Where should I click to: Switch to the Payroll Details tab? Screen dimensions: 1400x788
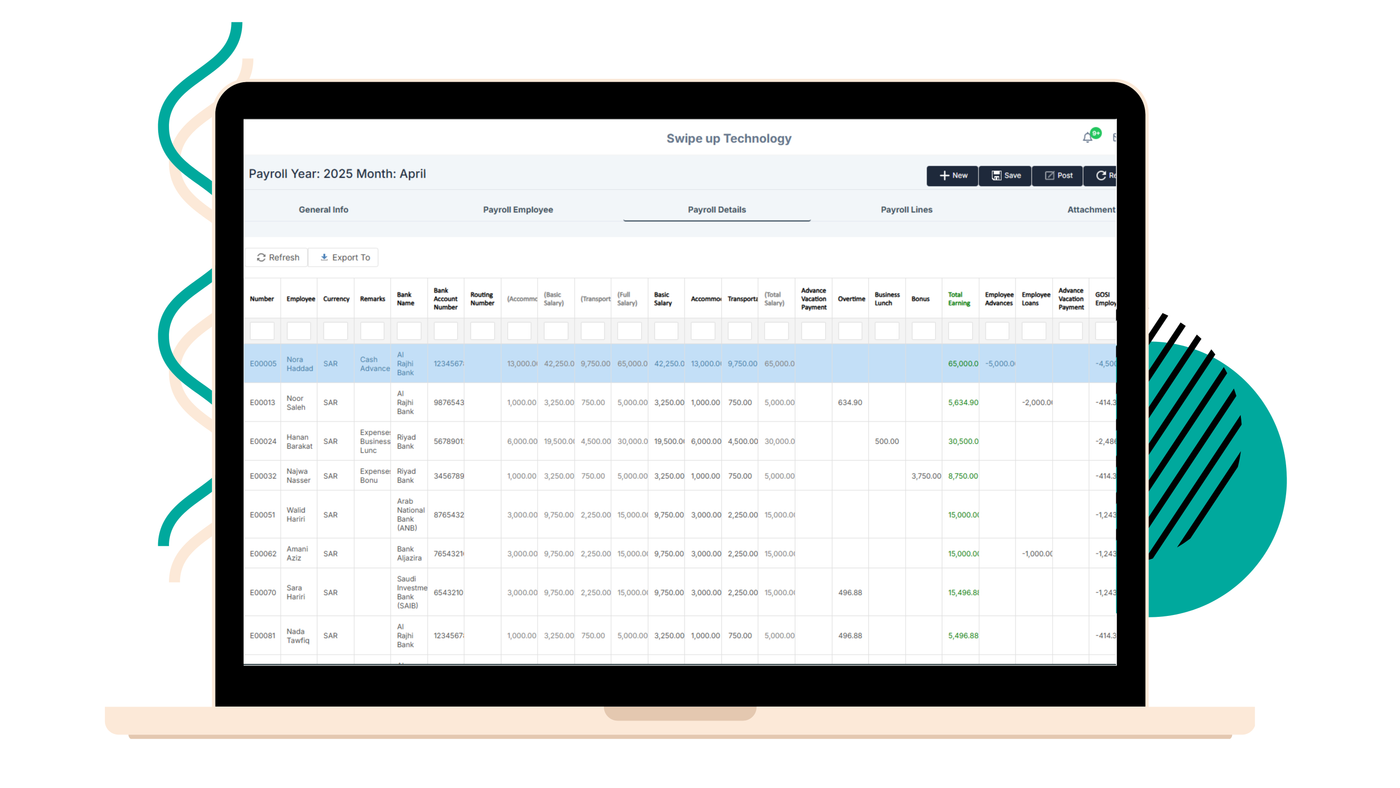[x=716, y=209]
